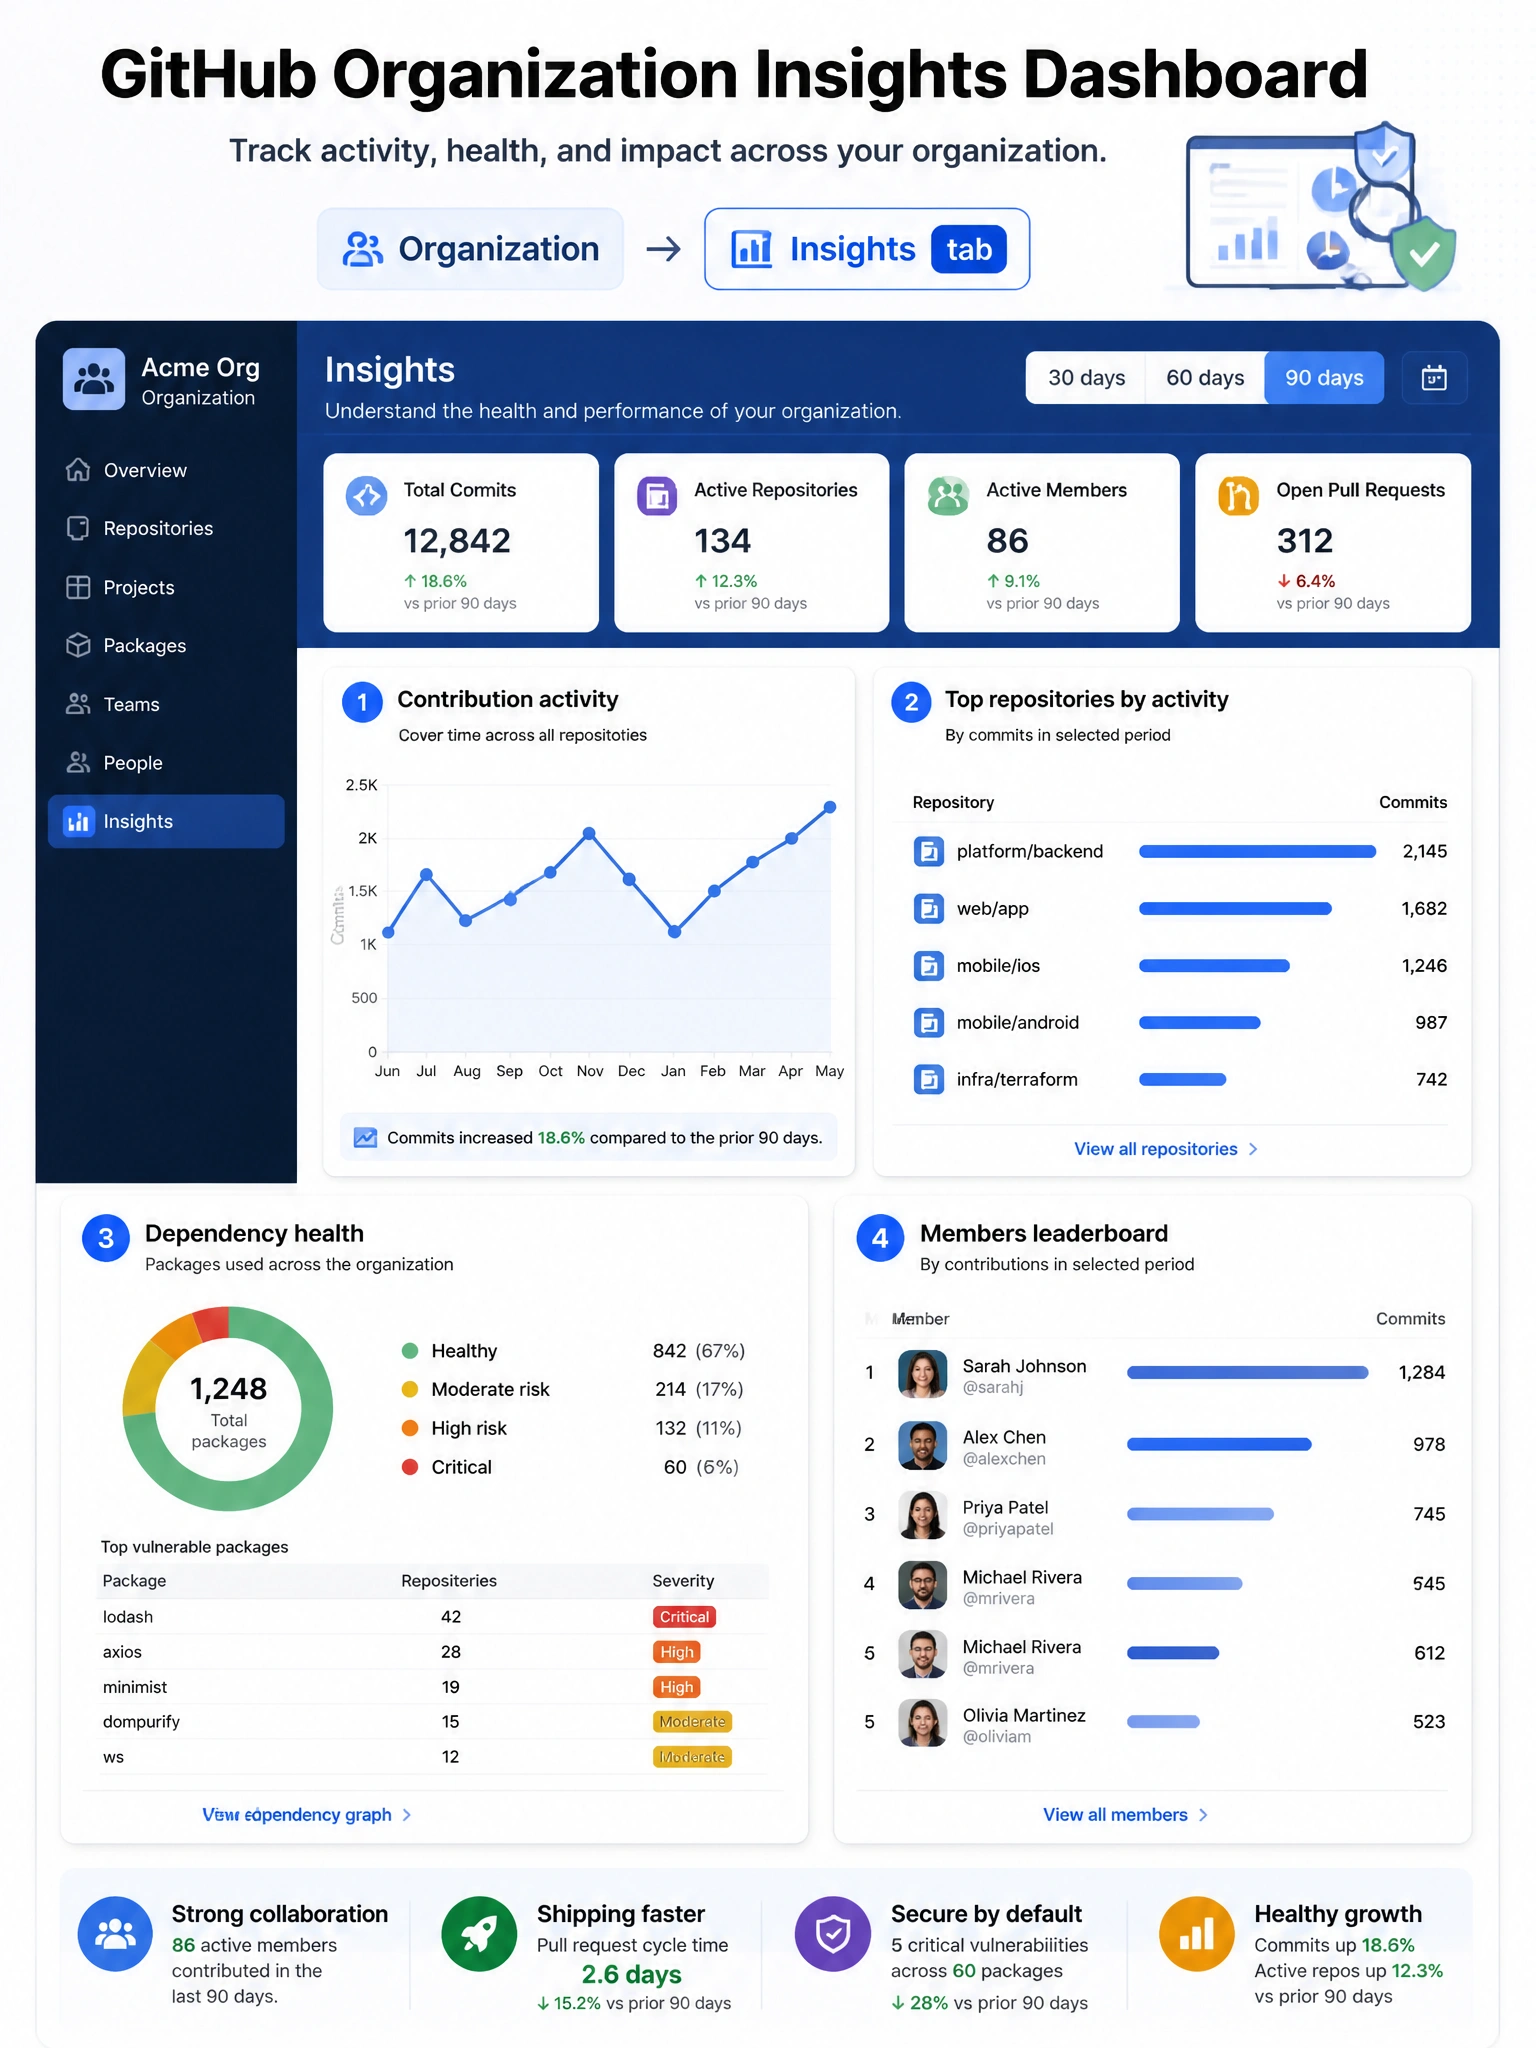
Task: Click the Organization button at the top
Action: pyautogui.click(x=470, y=249)
